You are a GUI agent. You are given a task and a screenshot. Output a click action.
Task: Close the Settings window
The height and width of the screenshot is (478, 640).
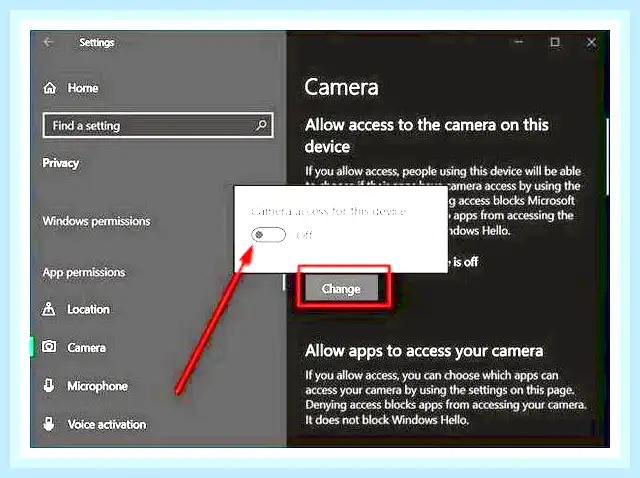click(x=591, y=42)
